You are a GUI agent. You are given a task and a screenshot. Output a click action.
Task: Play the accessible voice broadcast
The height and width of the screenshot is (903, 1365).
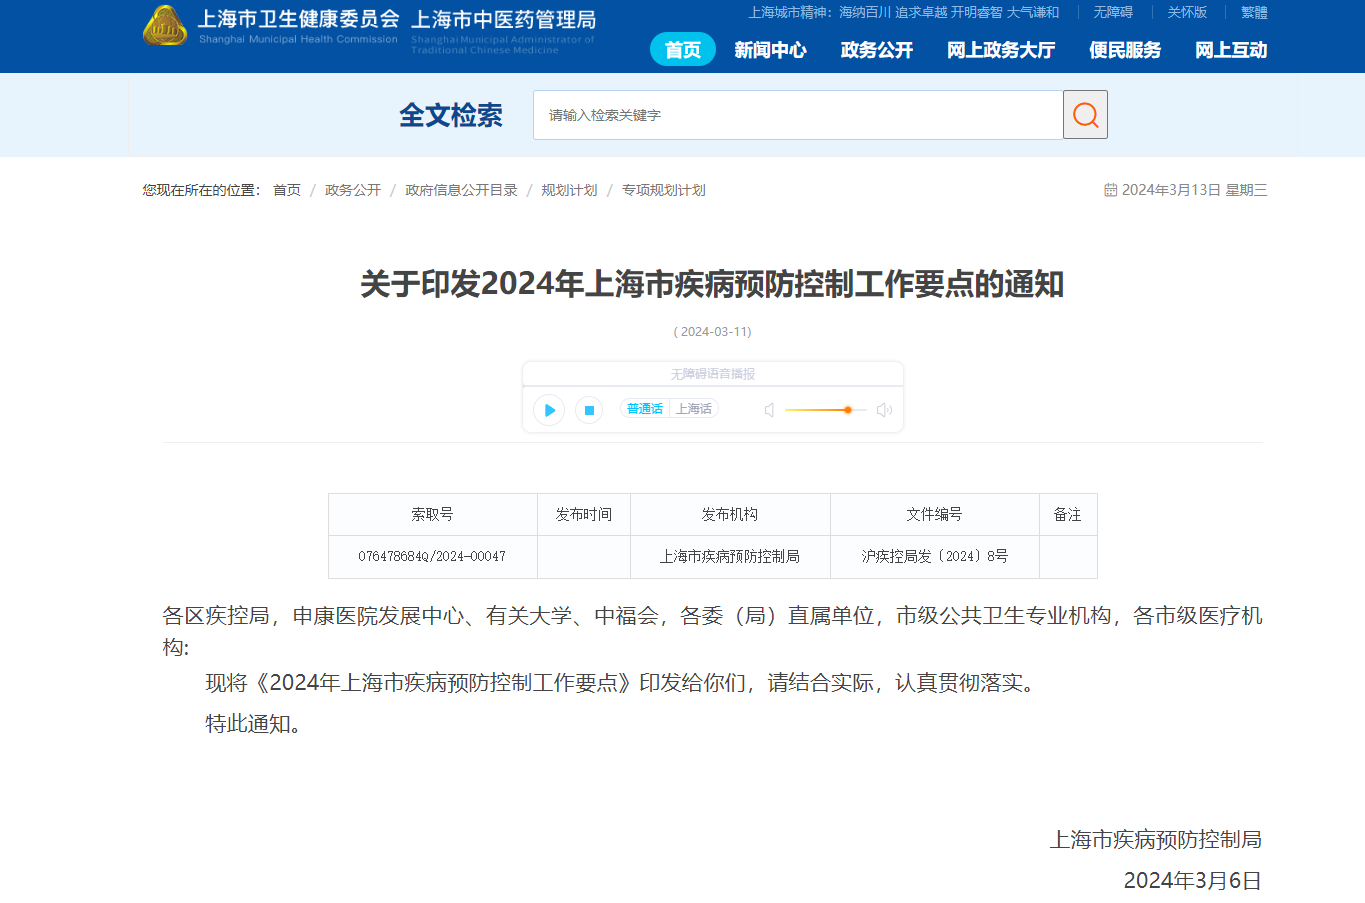(549, 410)
